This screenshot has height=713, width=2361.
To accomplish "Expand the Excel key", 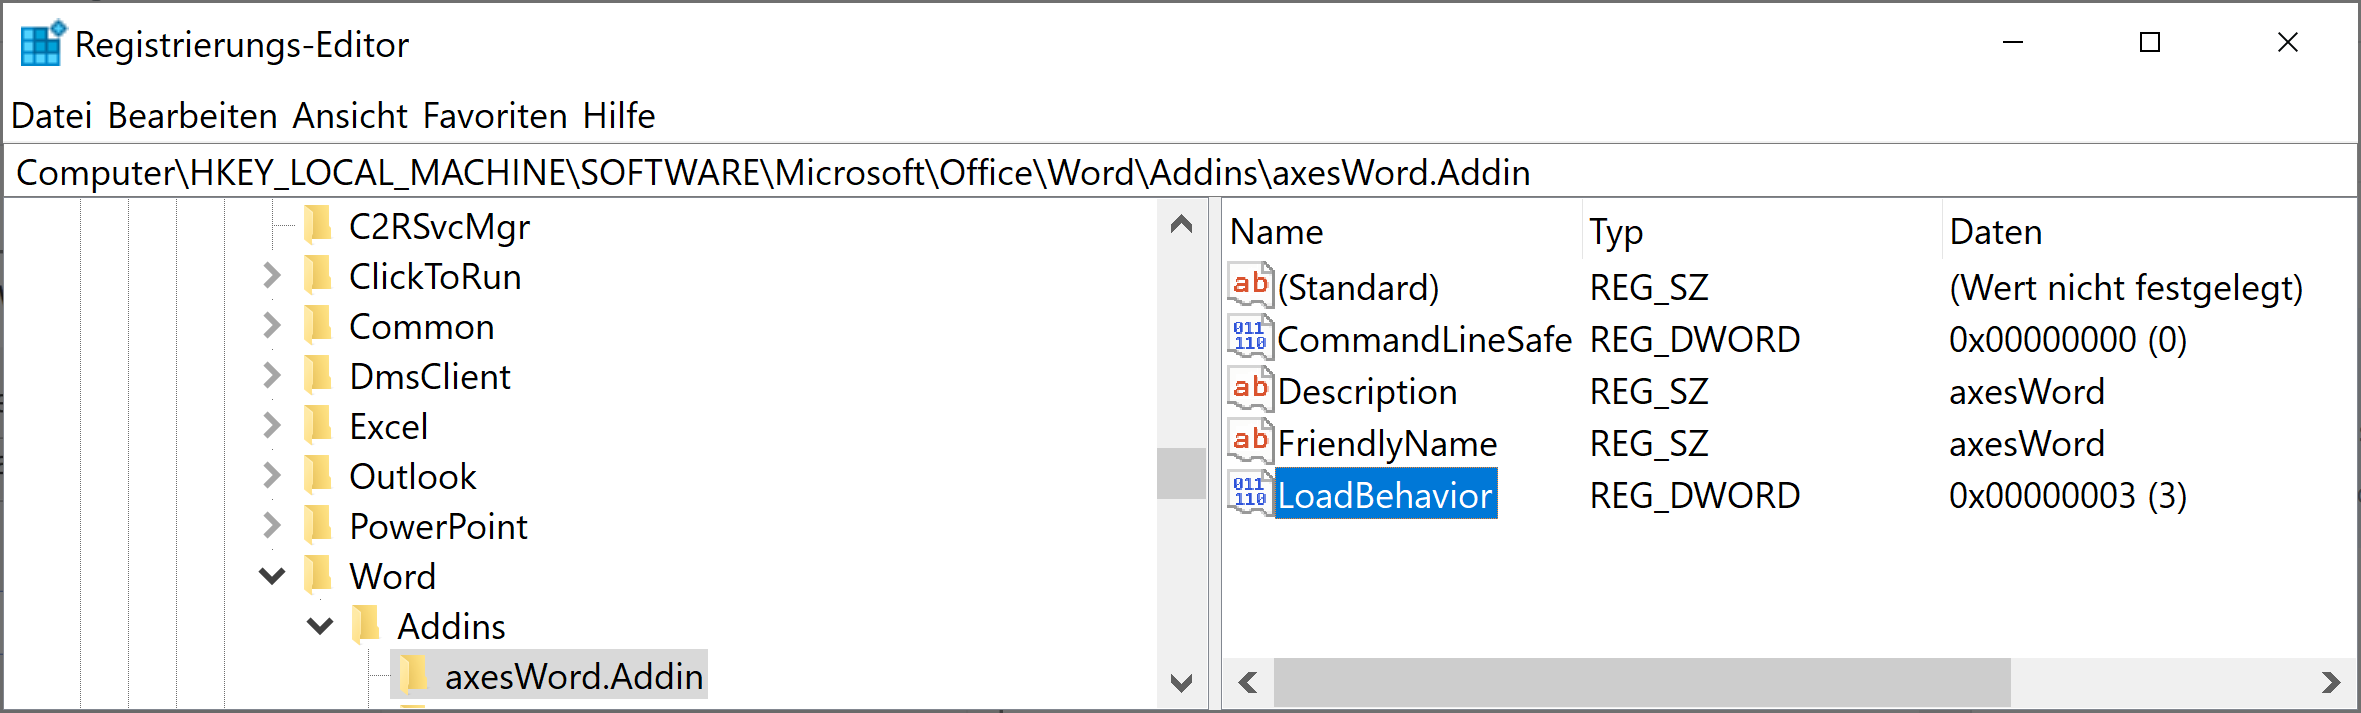I will point(271,426).
